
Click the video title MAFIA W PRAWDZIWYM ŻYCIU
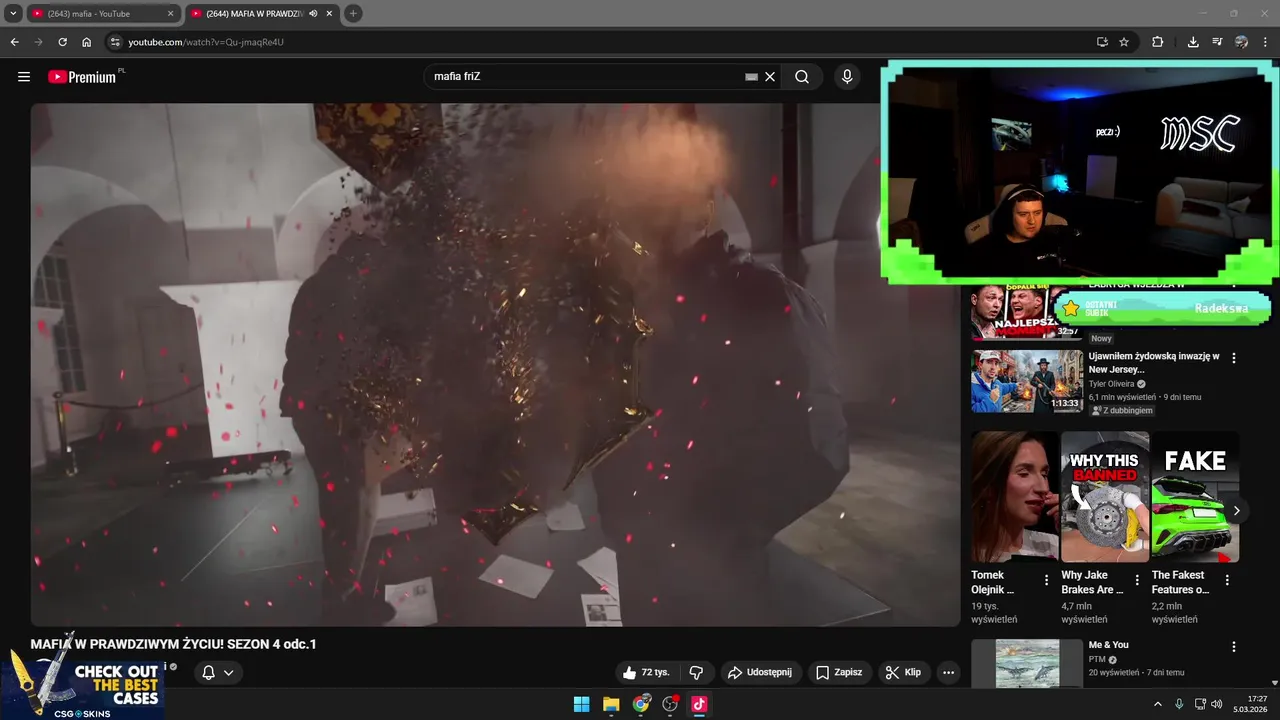point(173,644)
